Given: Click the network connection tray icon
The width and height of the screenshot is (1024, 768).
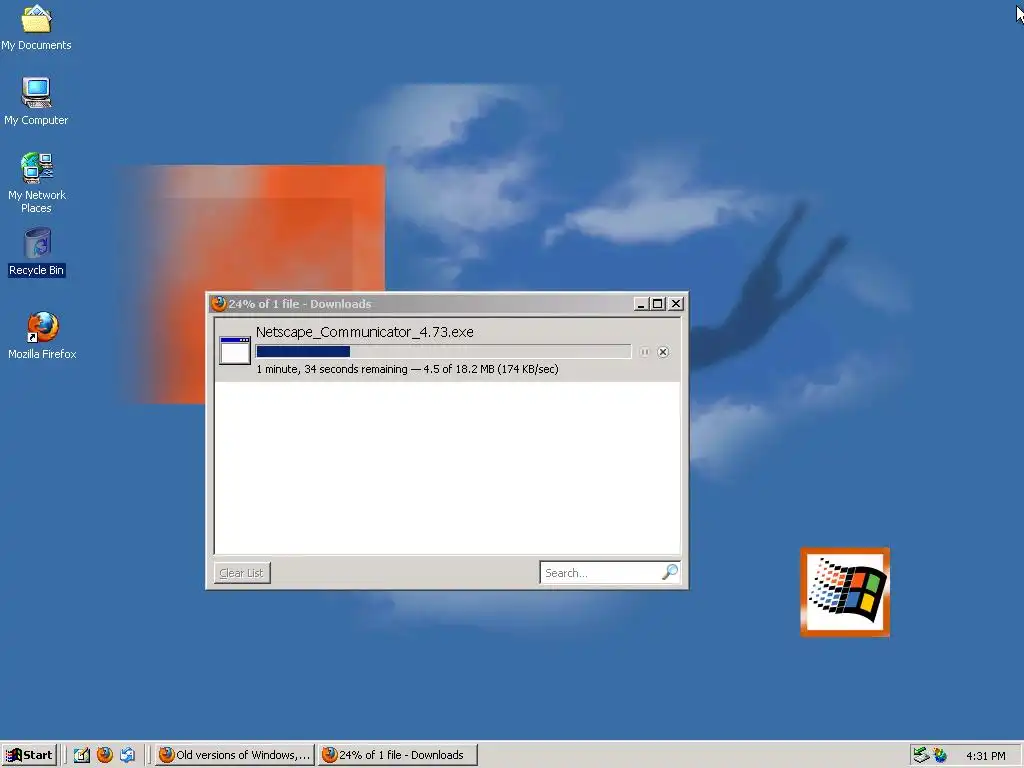Looking at the screenshot, I should click(x=921, y=755).
